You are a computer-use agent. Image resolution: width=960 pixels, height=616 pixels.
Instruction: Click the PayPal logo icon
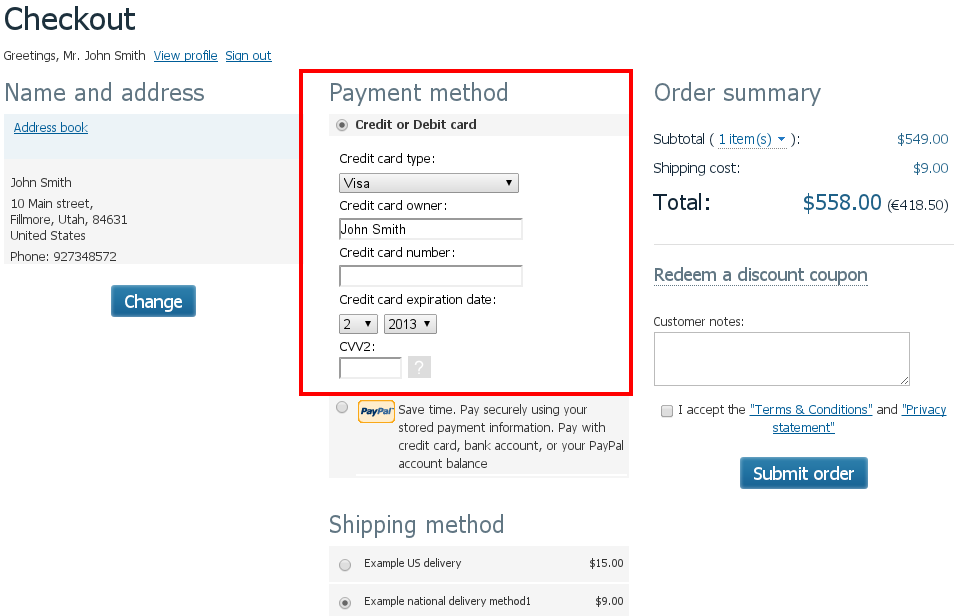[376, 411]
